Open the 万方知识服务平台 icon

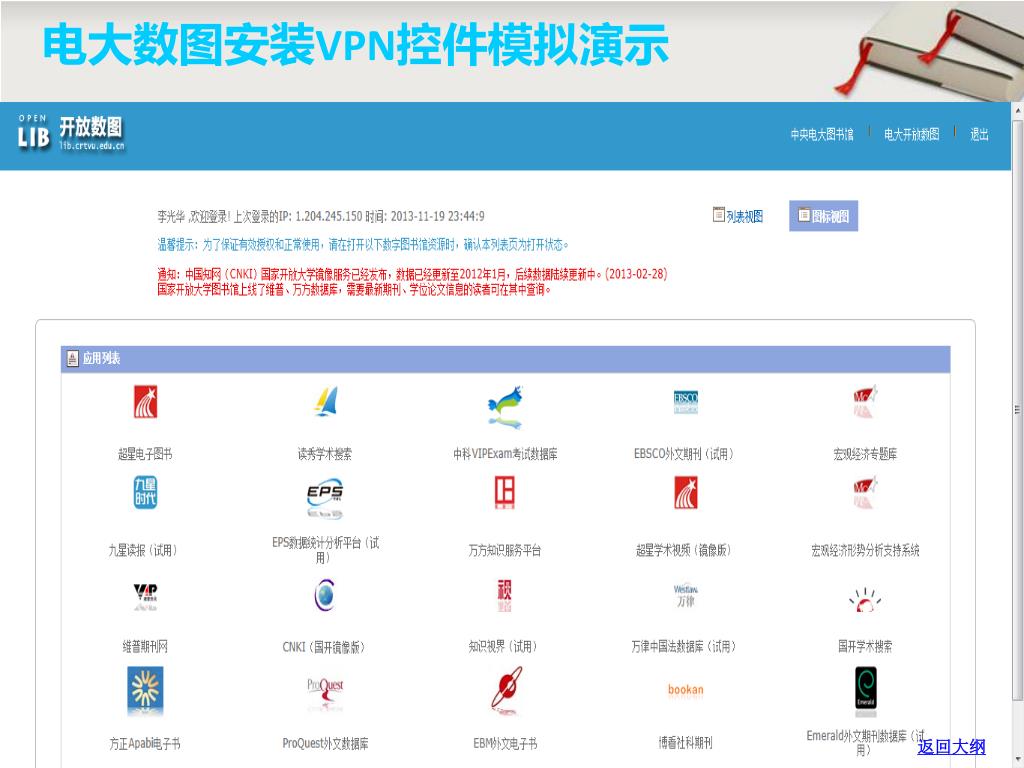point(505,492)
